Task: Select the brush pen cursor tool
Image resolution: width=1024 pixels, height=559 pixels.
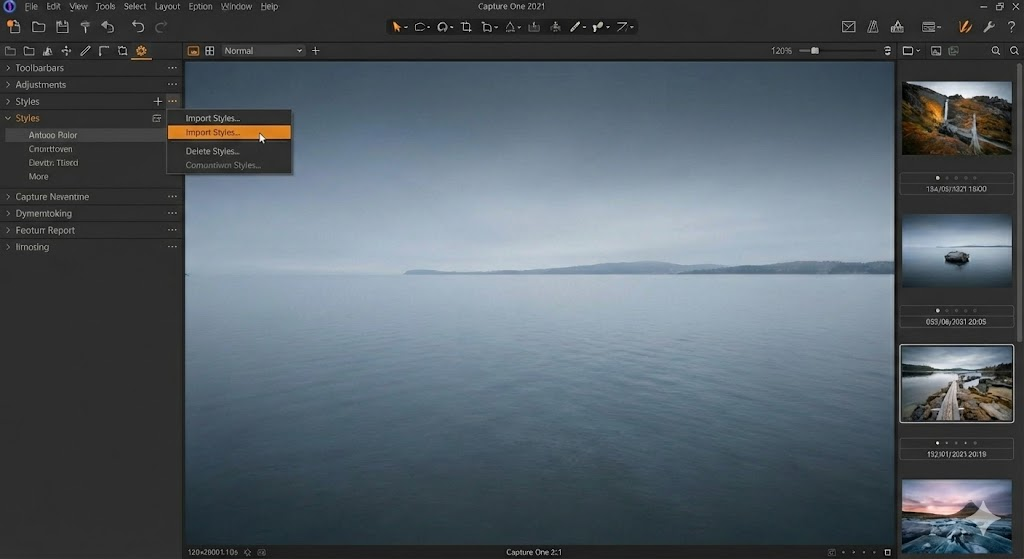Action: point(575,27)
